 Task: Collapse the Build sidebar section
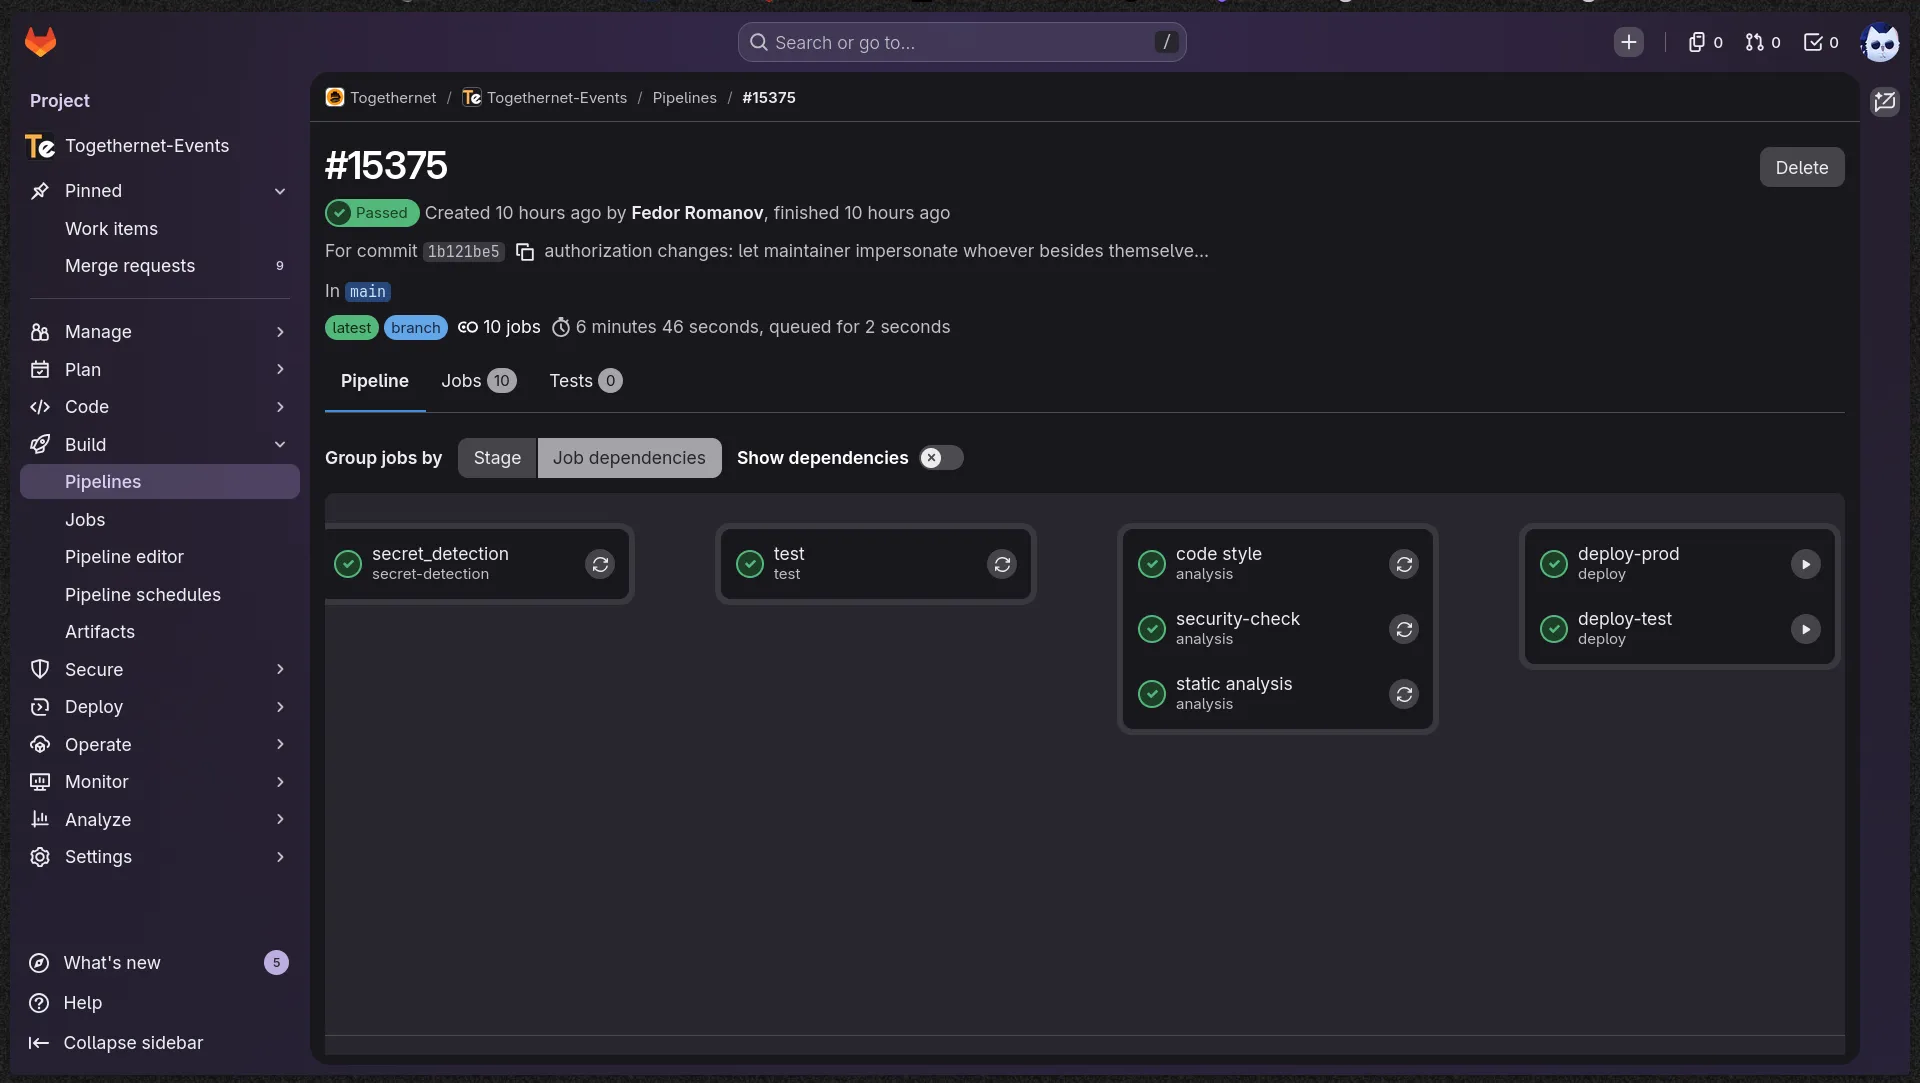pyautogui.click(x=160, y=445)
